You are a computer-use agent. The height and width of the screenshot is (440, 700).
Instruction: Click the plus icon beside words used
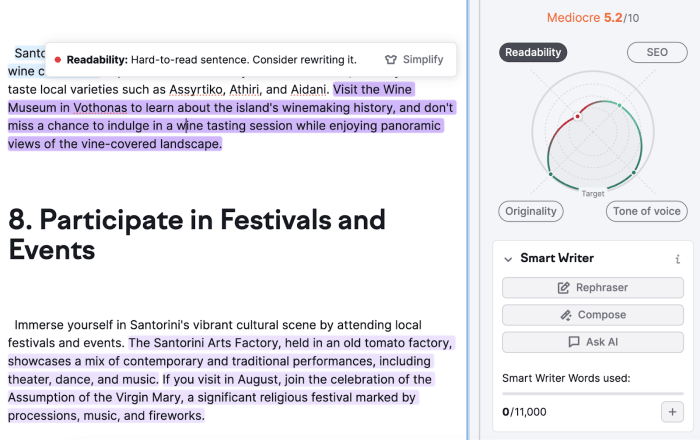(x=672, y=411)
